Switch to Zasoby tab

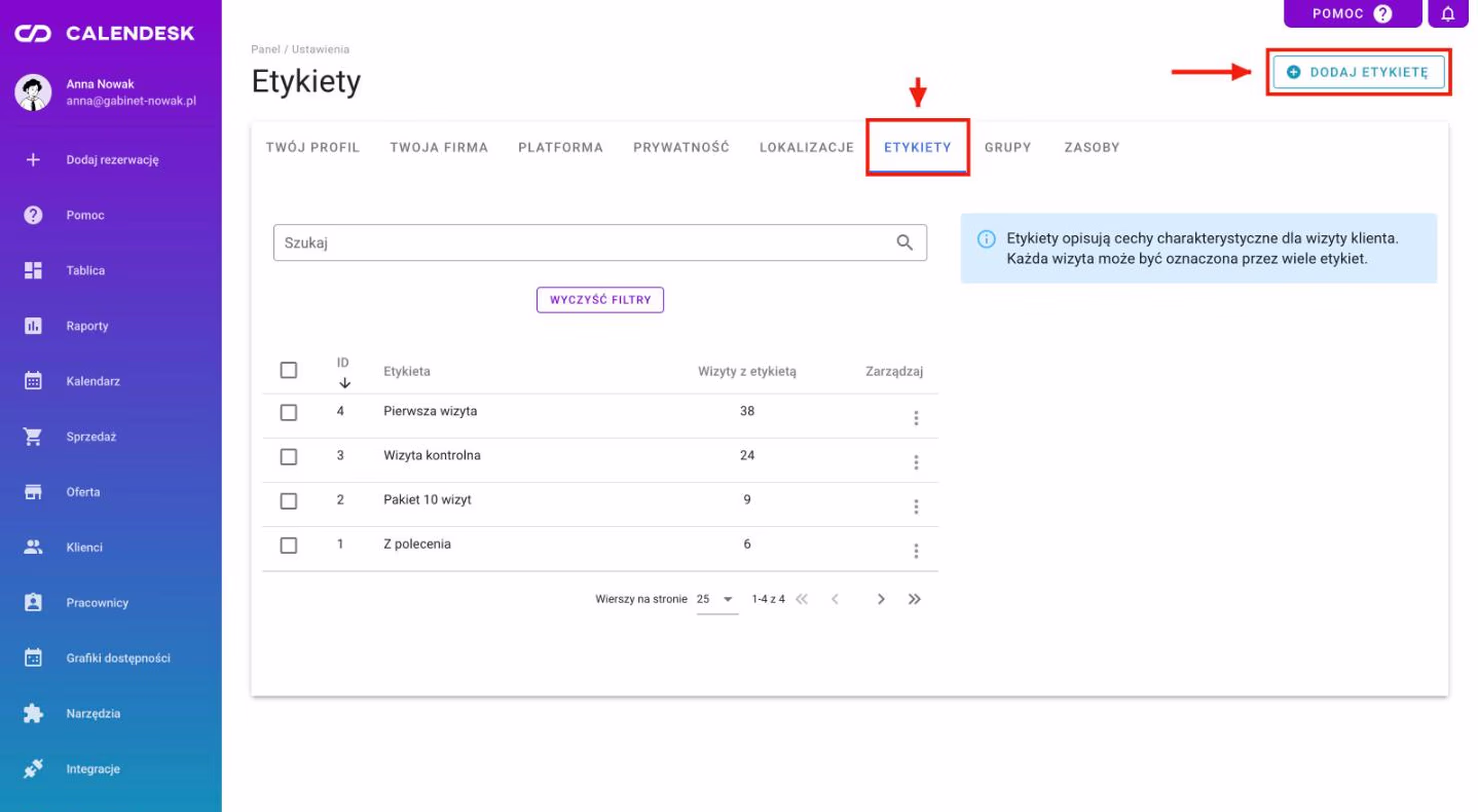[x=1092, y=147]
